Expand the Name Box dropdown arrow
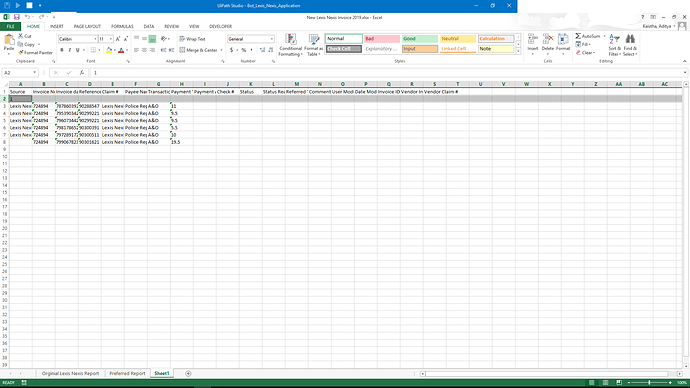The height and width of the screenshot is (388, 690). tap(34, 73)
